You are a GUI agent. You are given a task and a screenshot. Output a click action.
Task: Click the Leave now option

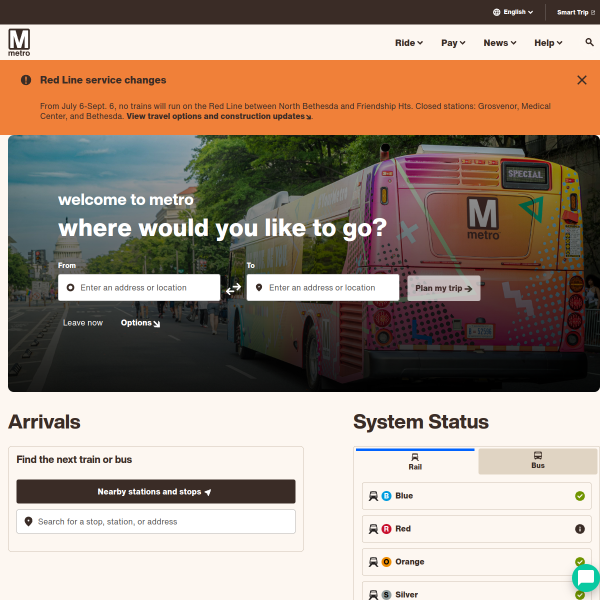(x=83, y=323)
